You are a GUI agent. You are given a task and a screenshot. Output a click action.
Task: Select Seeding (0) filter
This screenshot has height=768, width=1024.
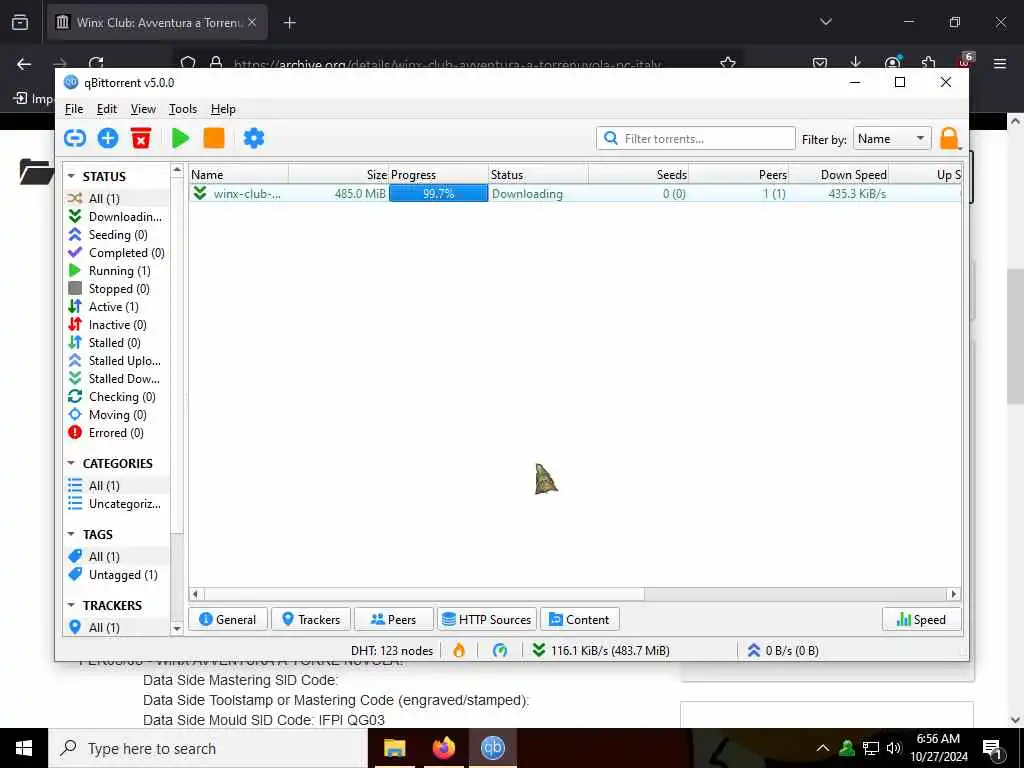(x=116, y=234)
